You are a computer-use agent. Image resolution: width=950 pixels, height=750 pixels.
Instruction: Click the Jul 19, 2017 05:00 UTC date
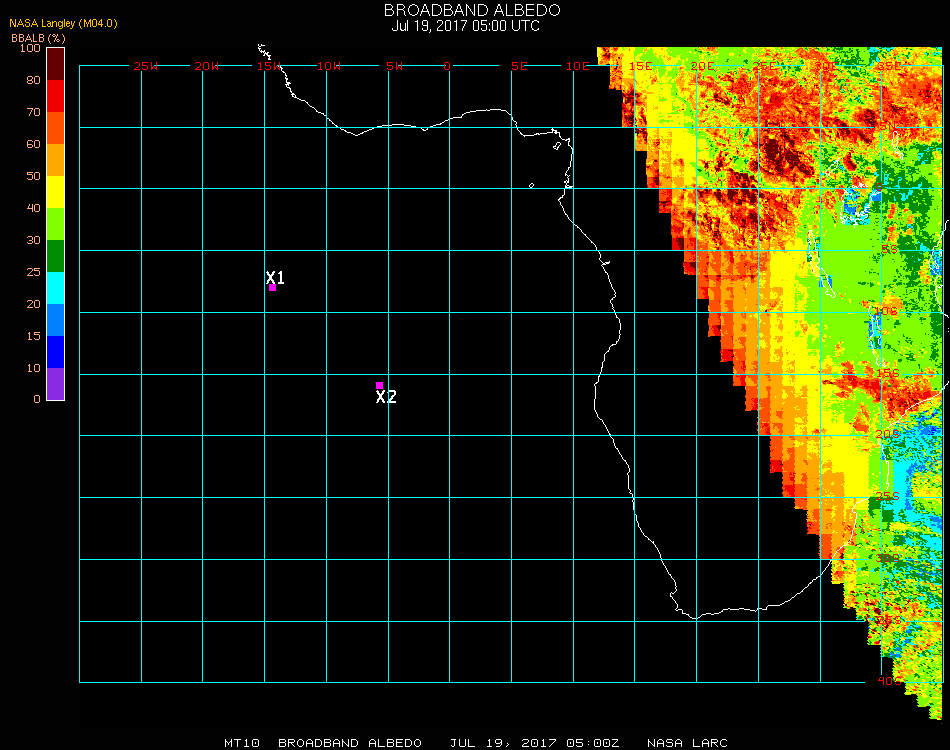[x=465, y=26]
